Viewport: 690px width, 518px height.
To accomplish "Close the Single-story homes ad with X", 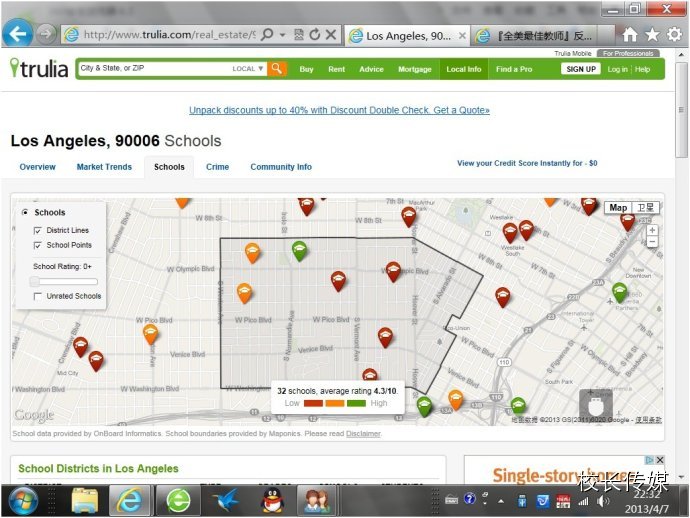I will coord(660,460).
